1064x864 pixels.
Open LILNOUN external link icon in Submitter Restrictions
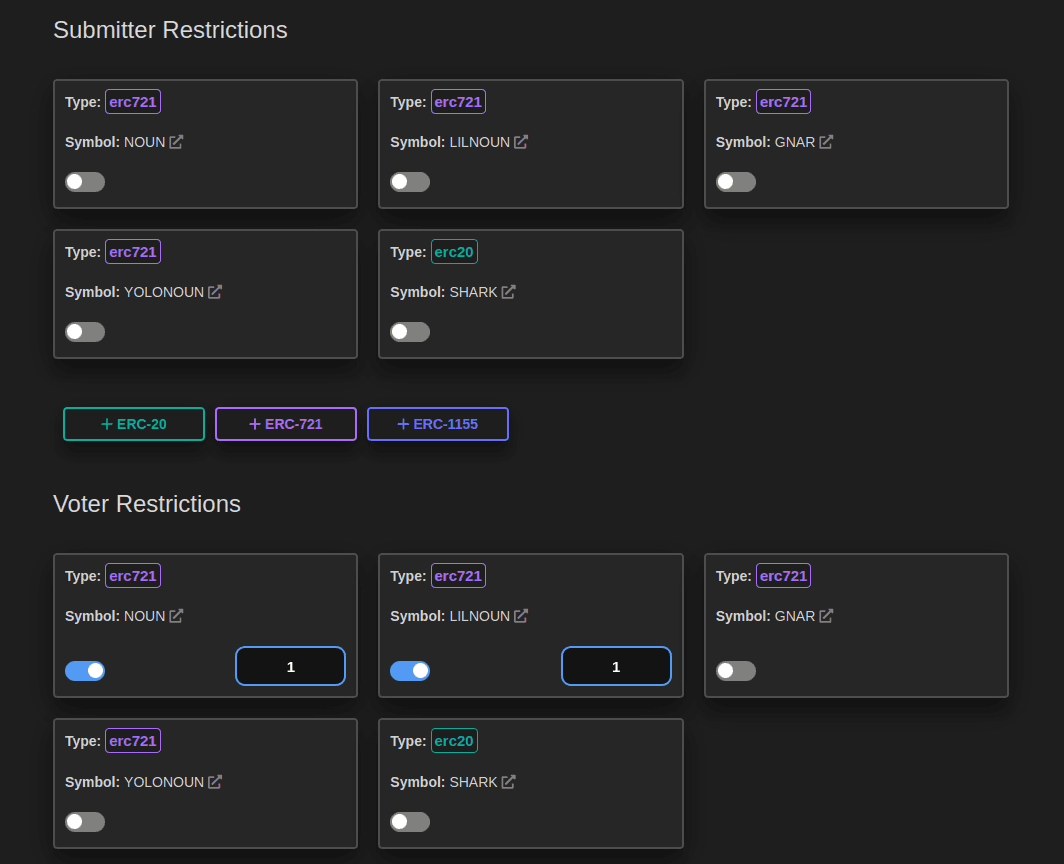click(521, 142)
